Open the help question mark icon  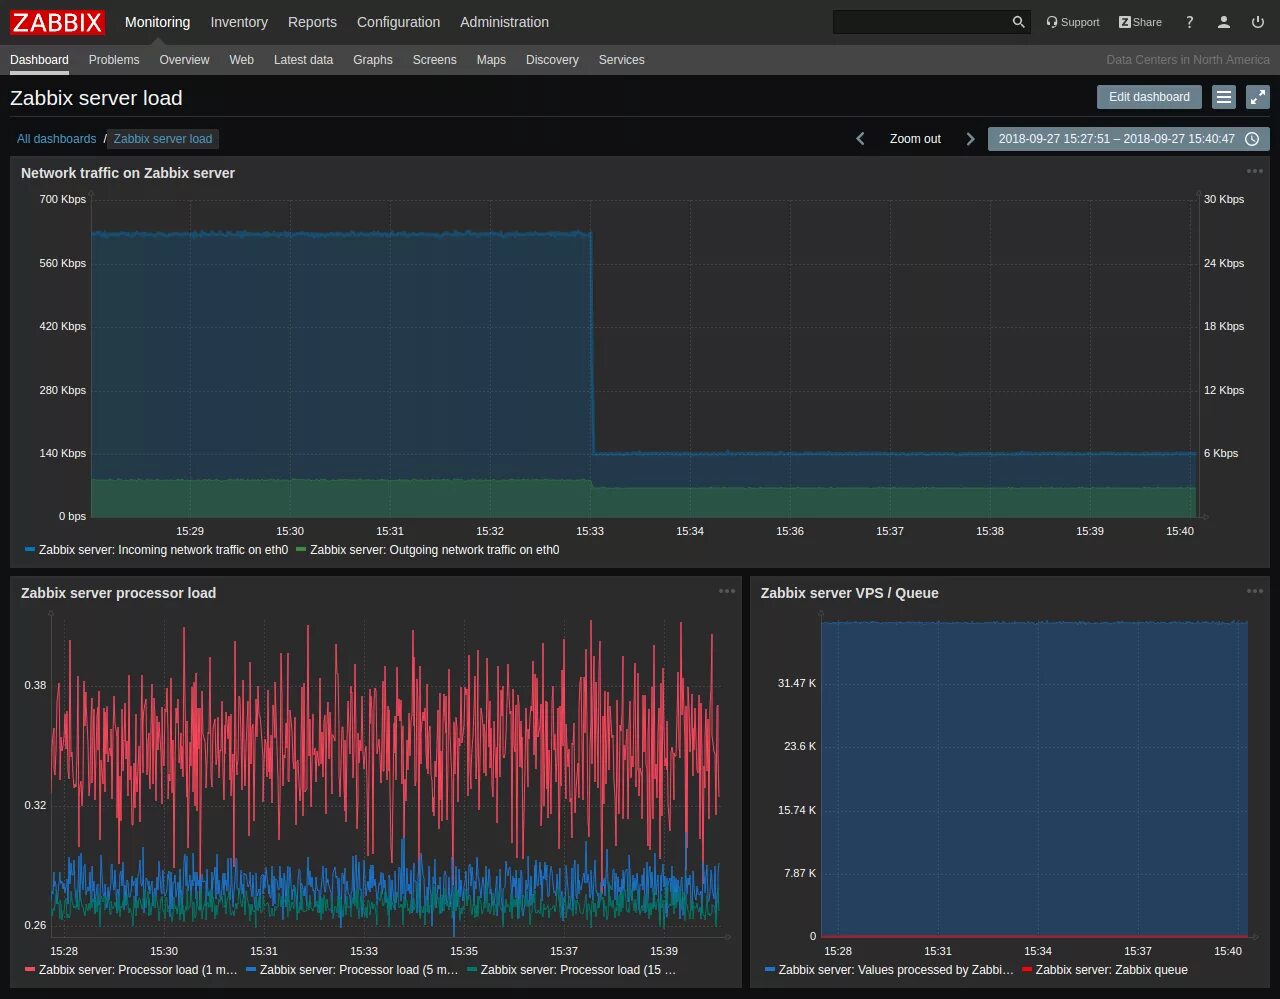pos(1189,22)
